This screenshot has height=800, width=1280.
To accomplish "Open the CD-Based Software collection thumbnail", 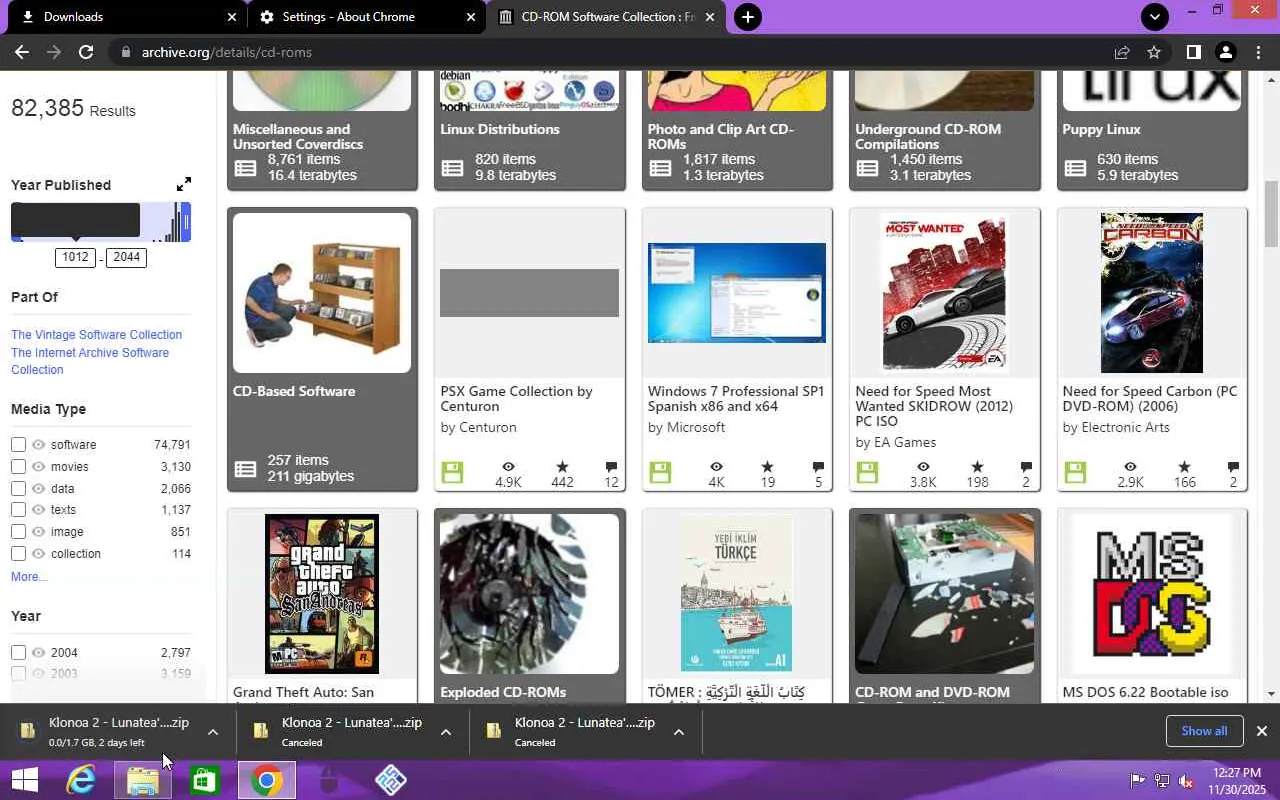I will [x=322, y=293].
